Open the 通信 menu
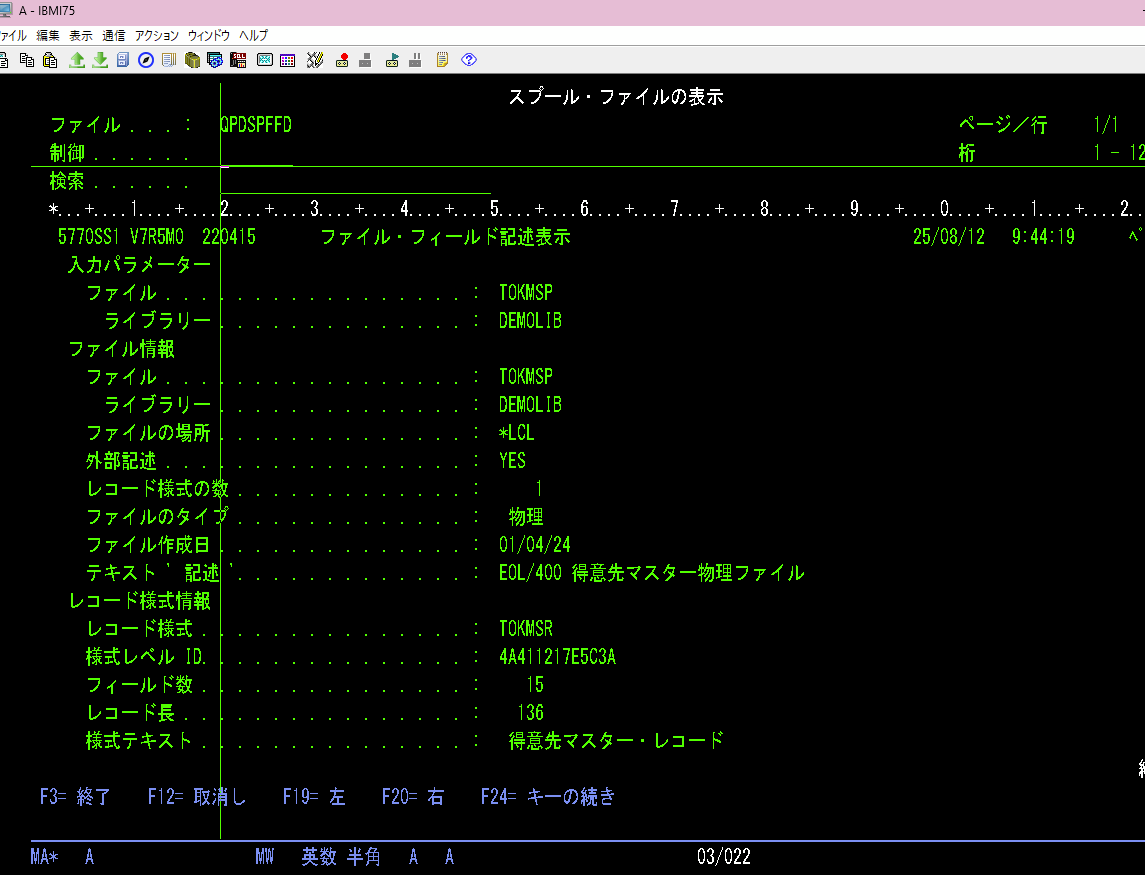 [114, 35]
